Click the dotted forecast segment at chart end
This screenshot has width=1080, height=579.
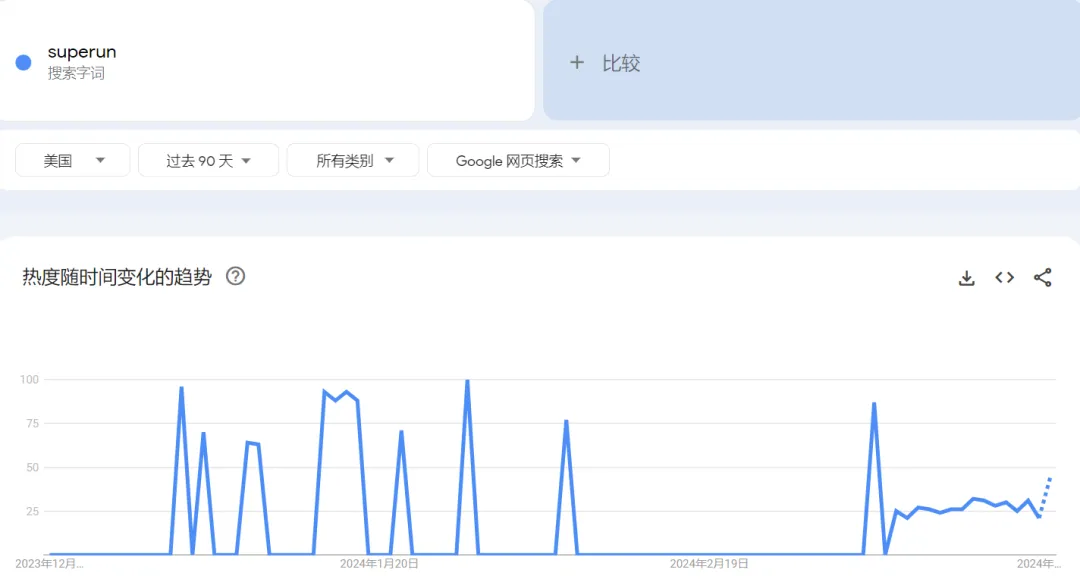tap(1045, 495)
